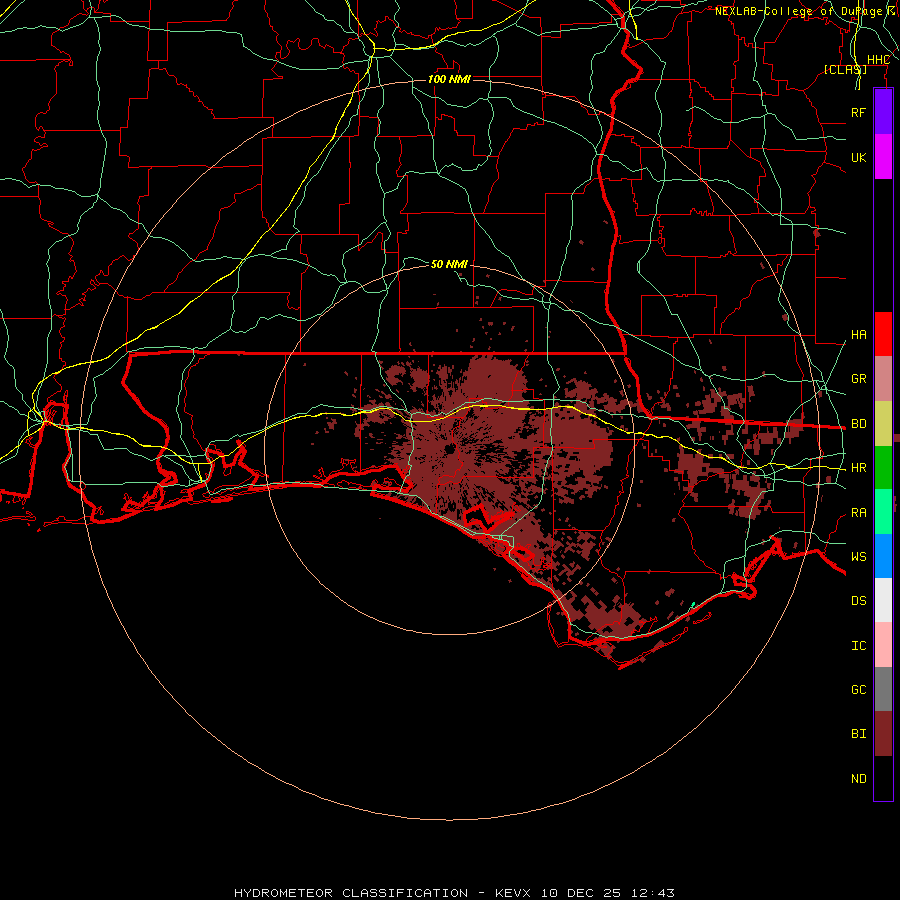
Task: Click the 'RA' legend label
Action: (858, 513)
